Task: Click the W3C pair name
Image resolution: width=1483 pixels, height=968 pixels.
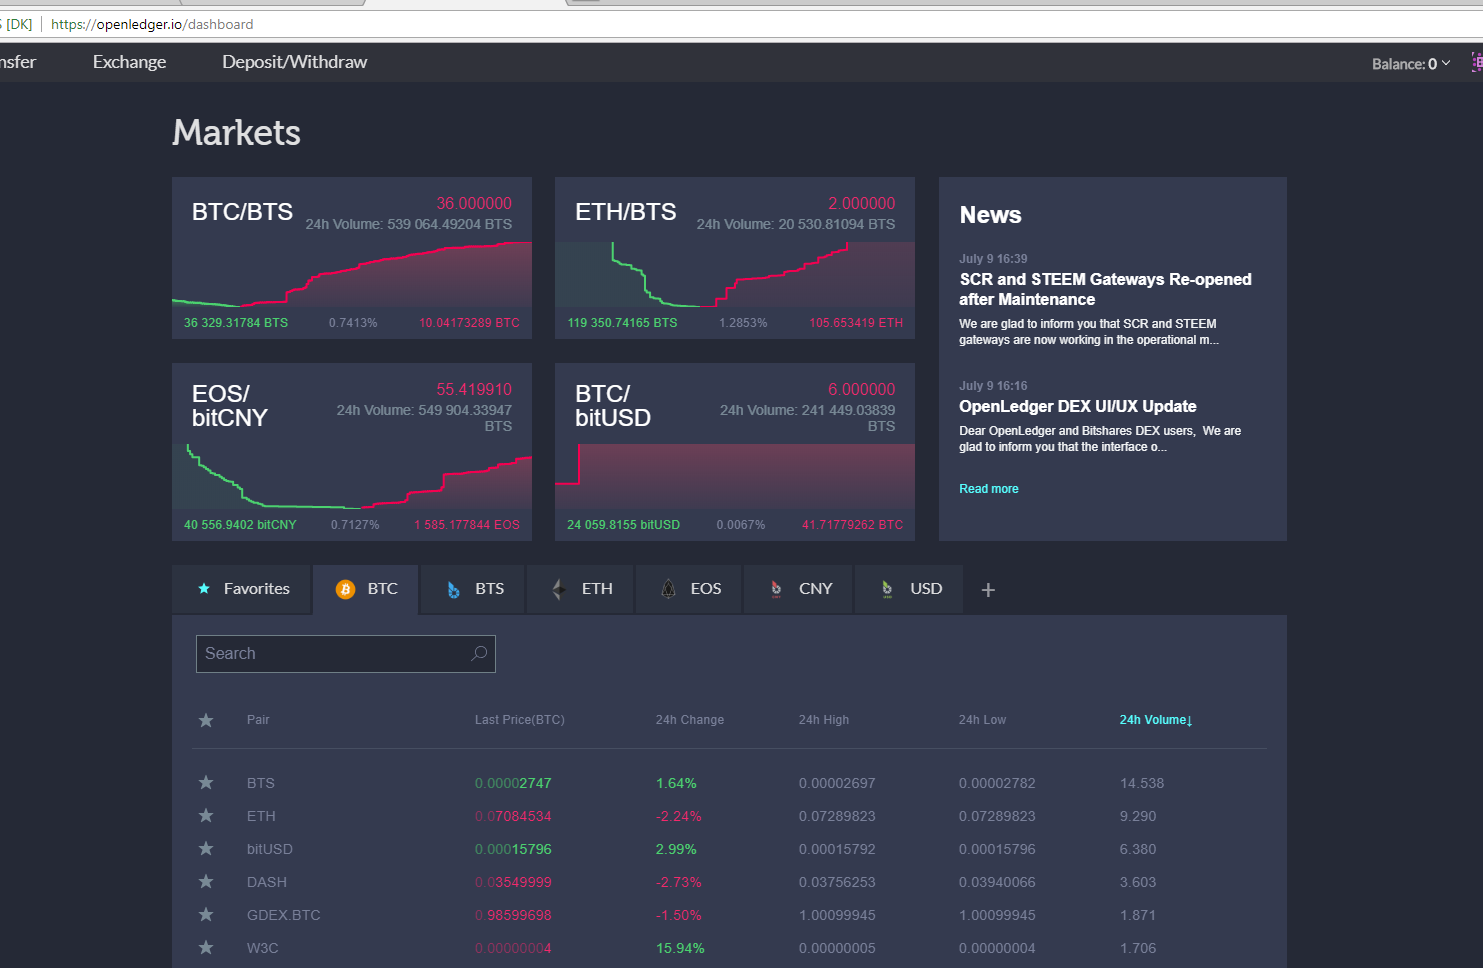Action: click(x=263, y=948)
